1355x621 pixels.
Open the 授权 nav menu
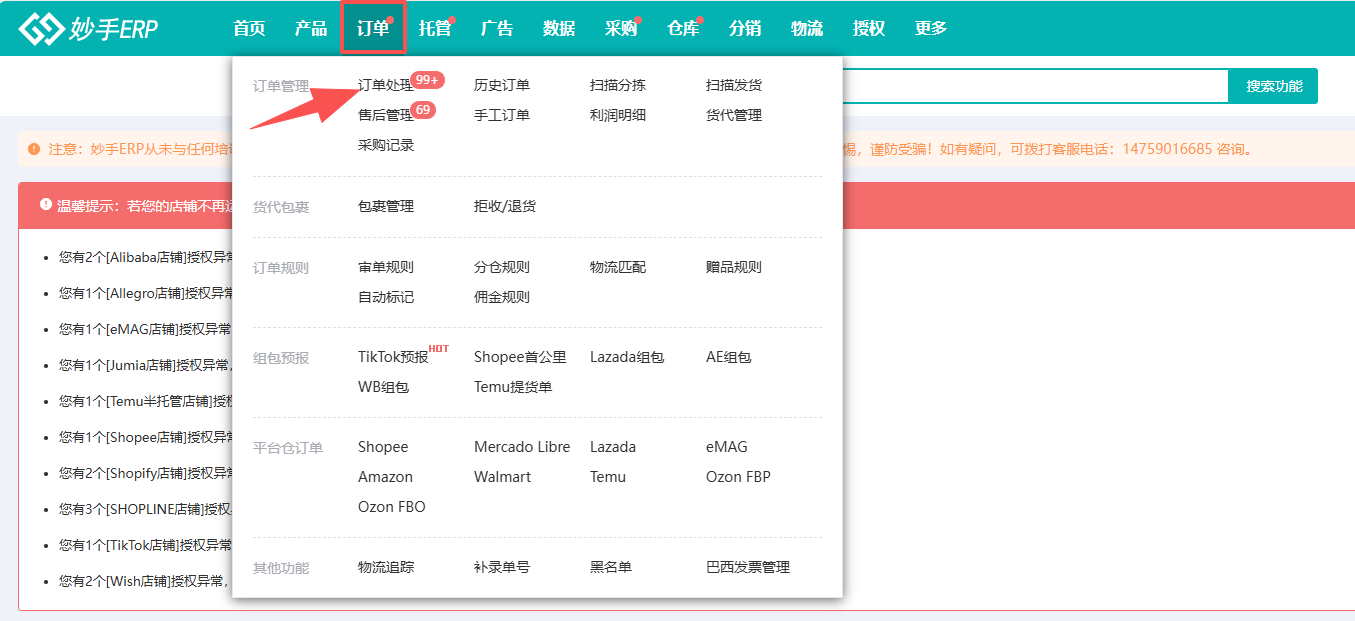click(869, 28)
